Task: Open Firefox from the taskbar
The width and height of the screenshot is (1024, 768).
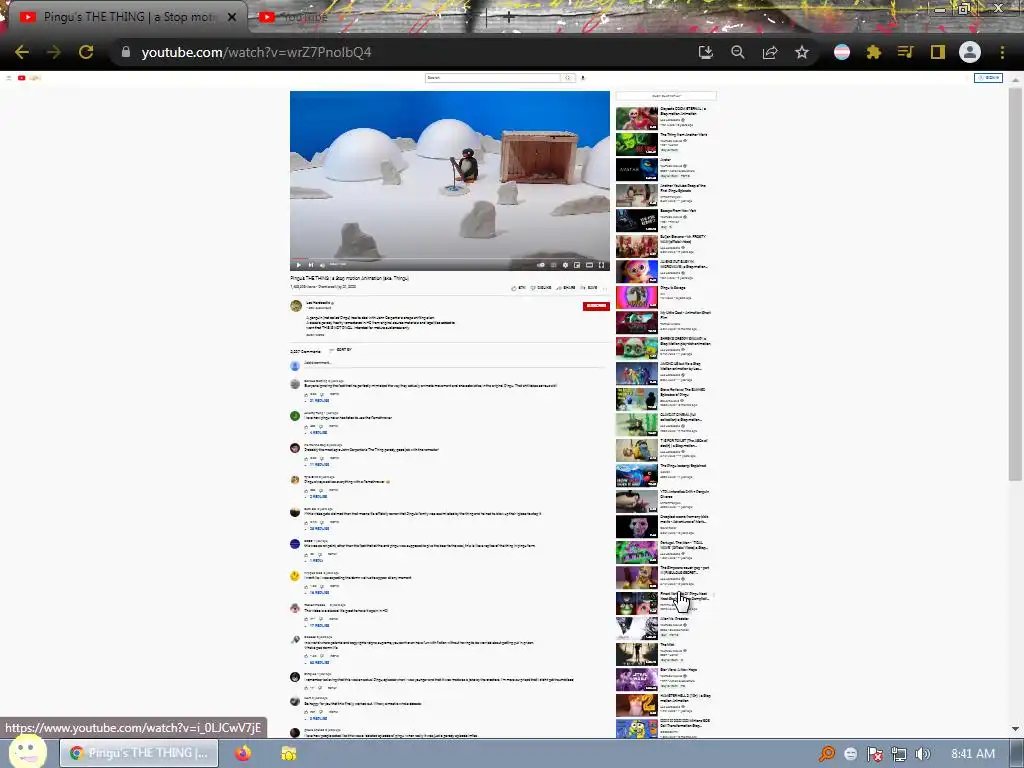Action: tap(243, 753)
